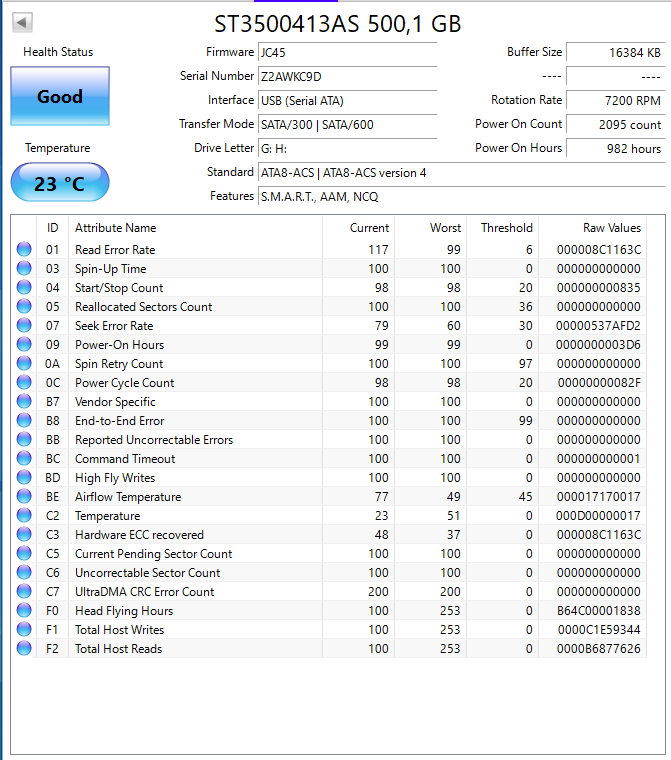Click status orb for Airflow Temperature row
671x760 pixels.
tap(24, 497)
